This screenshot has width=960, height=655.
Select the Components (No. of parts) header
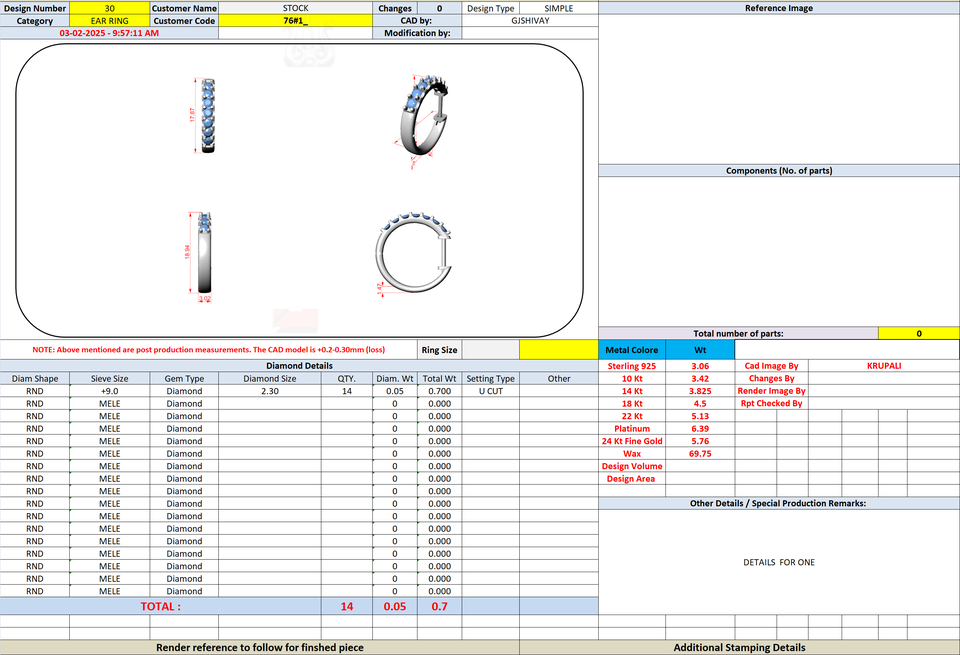coord(779,171)
